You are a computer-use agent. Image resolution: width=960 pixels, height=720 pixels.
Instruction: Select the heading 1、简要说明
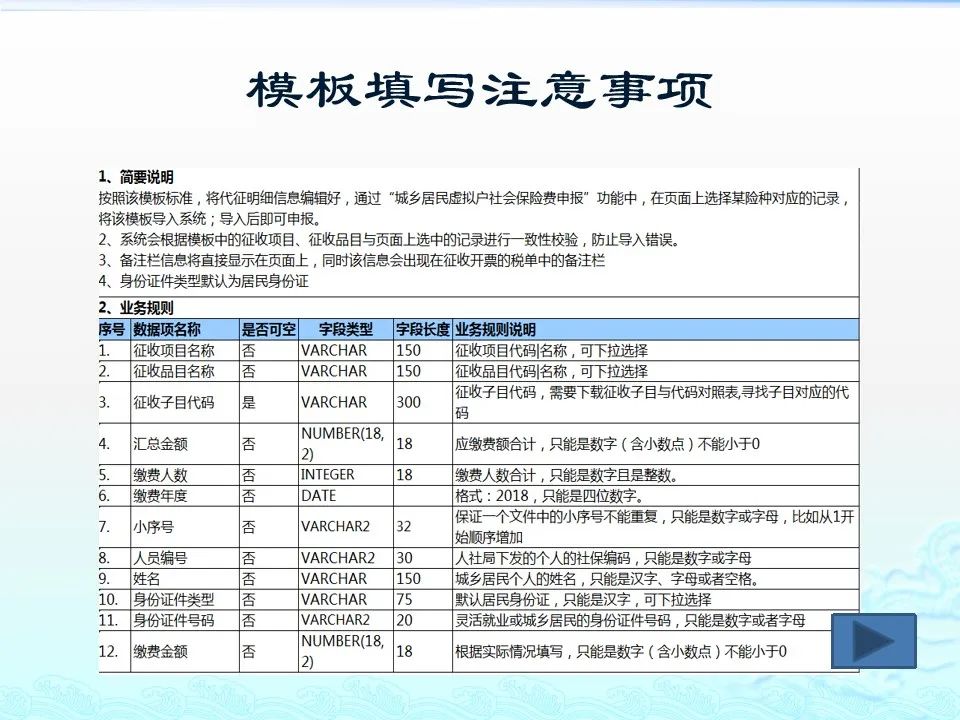136,177
